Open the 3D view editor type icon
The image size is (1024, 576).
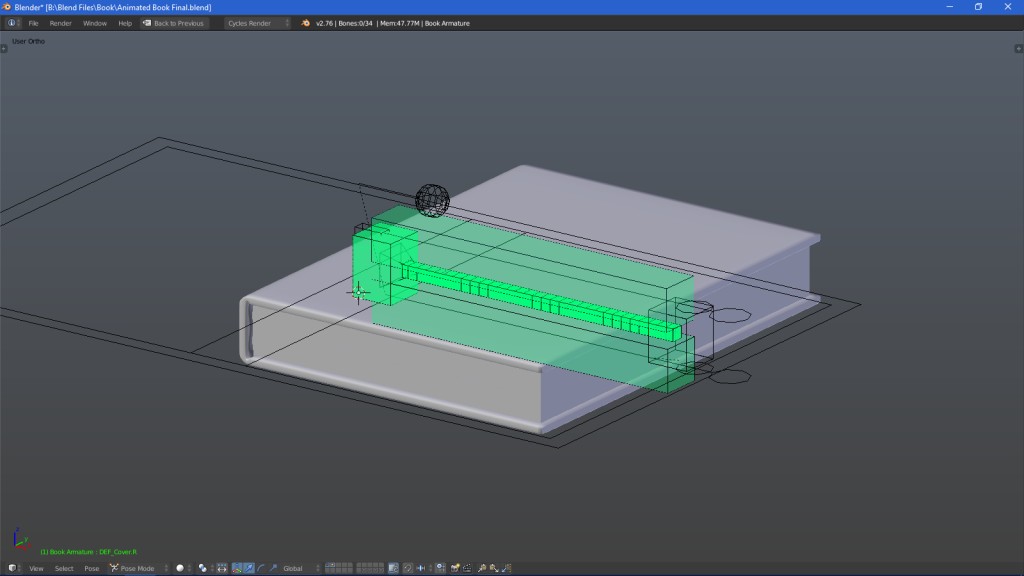[x=13, y=568]
